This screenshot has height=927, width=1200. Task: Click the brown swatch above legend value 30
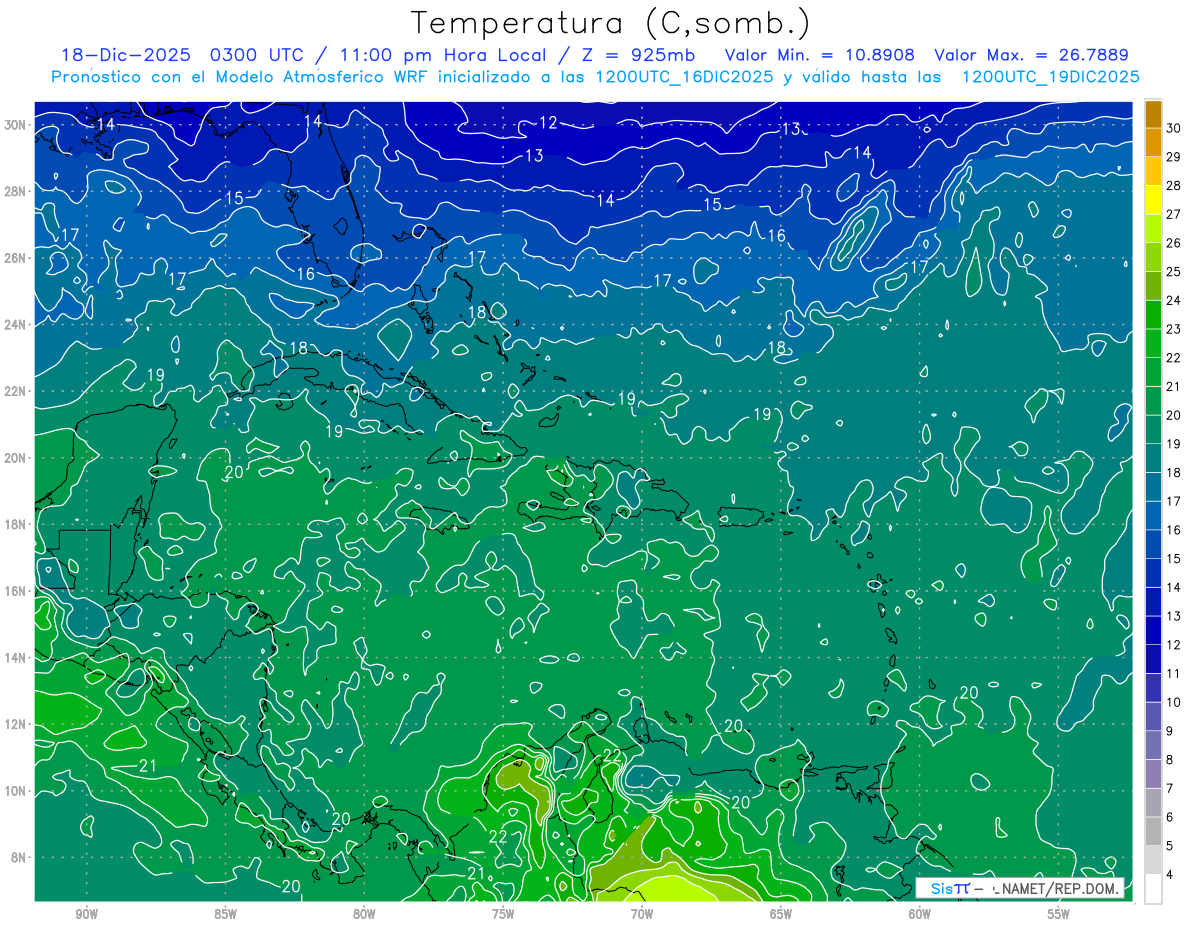click(x=1153, y=113)
